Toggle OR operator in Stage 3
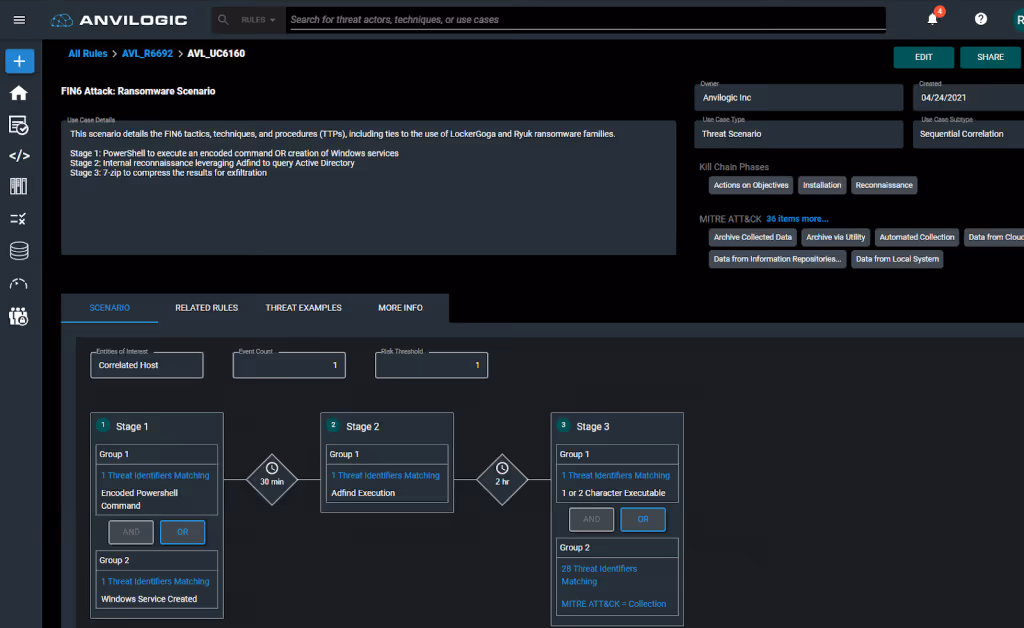 tap(643, 520)
